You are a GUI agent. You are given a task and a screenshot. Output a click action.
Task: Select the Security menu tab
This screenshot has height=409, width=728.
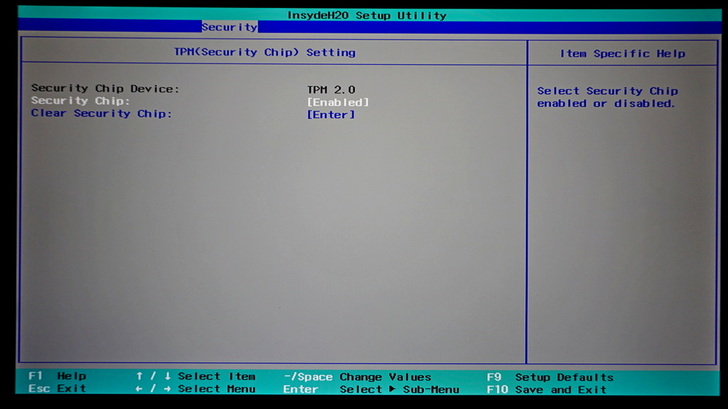tap(229, 27)
